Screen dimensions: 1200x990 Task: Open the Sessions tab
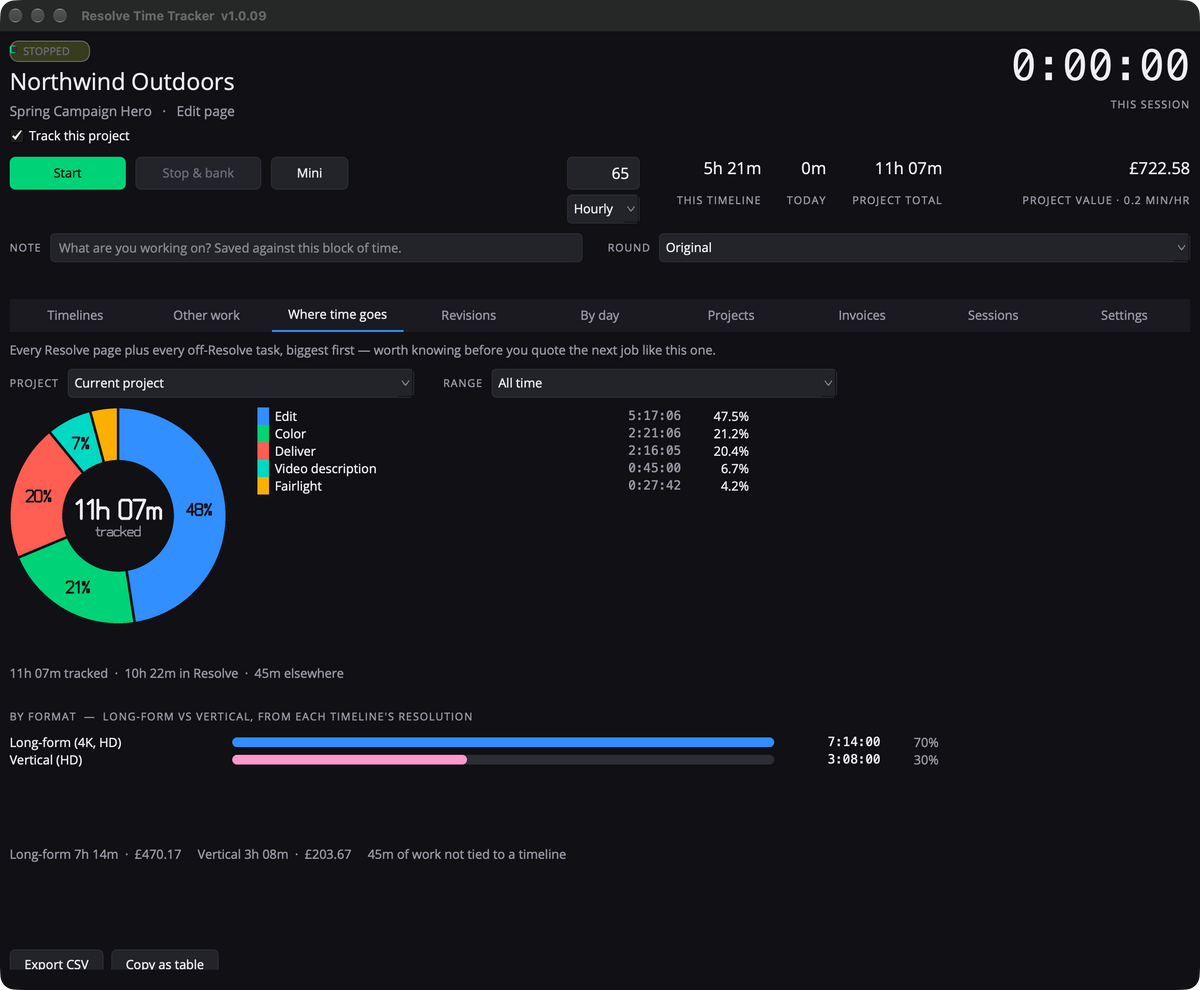click(x=993, y=315)
